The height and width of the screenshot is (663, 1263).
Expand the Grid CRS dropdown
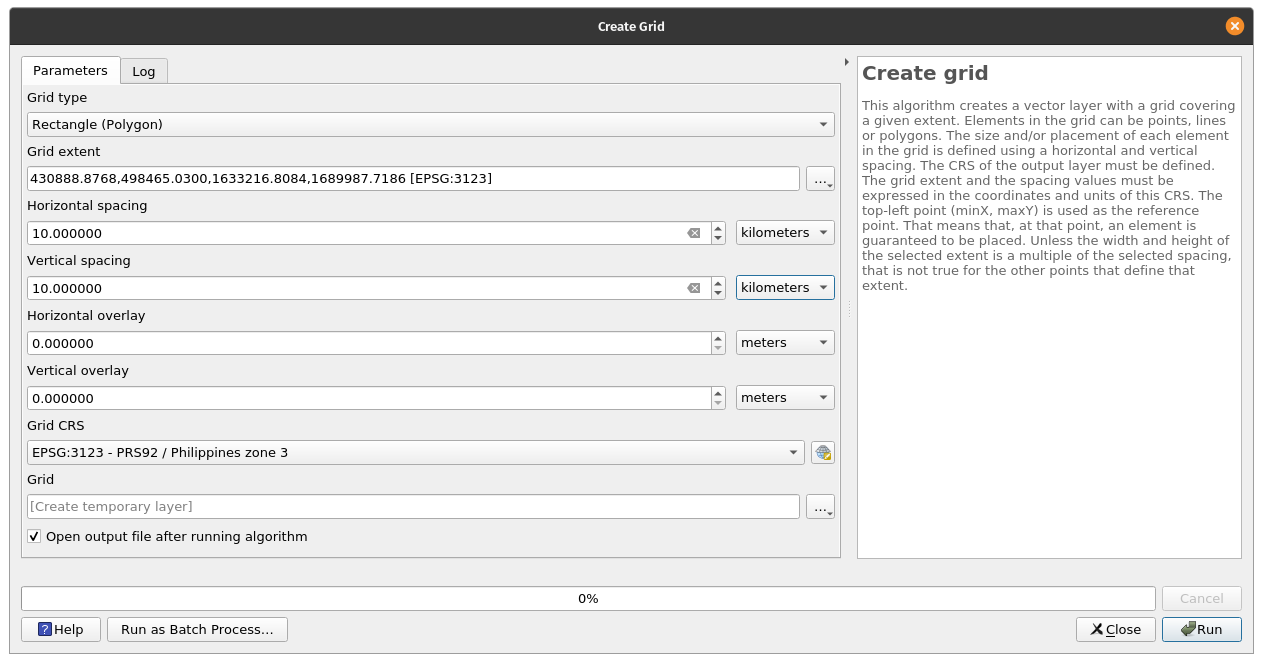pyautogui.click(x=415, y=452)
